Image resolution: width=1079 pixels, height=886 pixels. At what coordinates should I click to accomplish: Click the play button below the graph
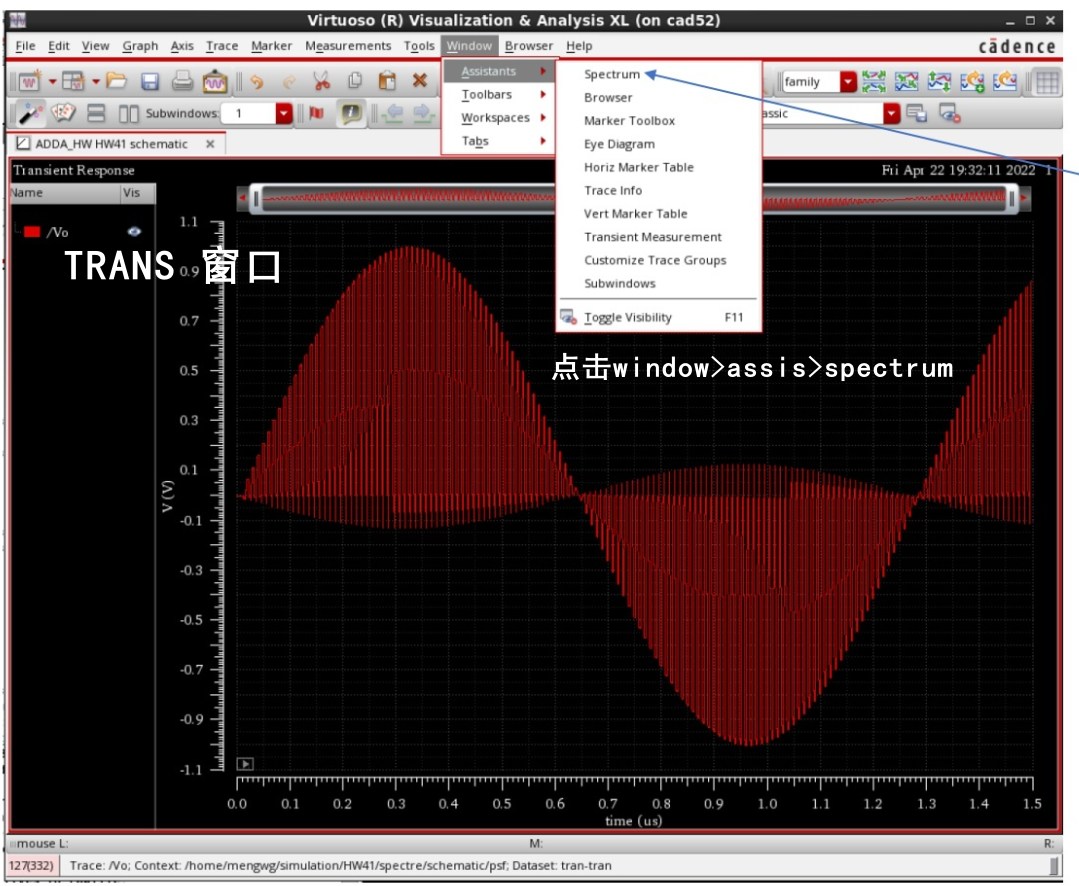tap(245, 764)
